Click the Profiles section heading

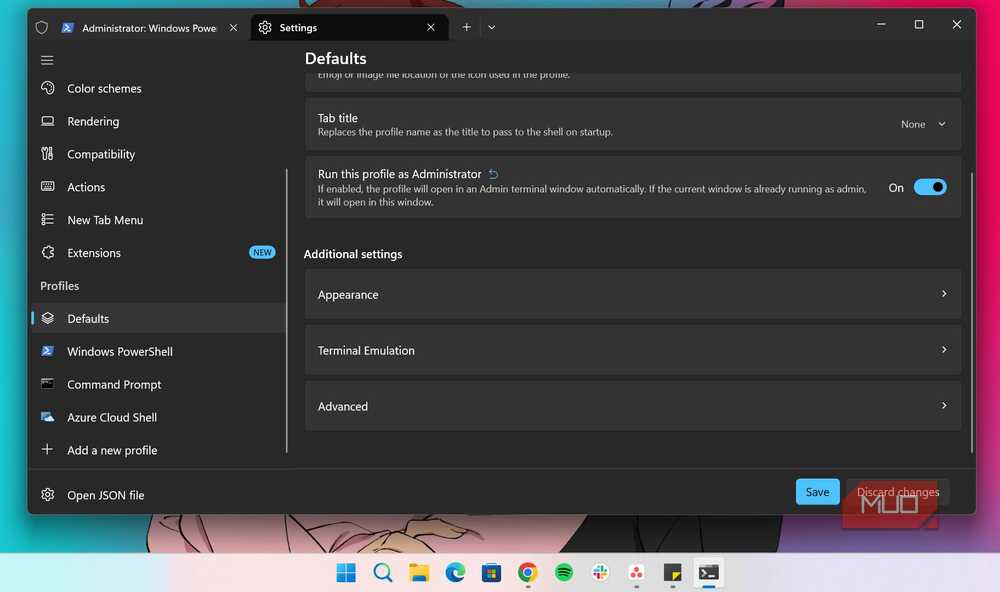(x=60, y=286)
